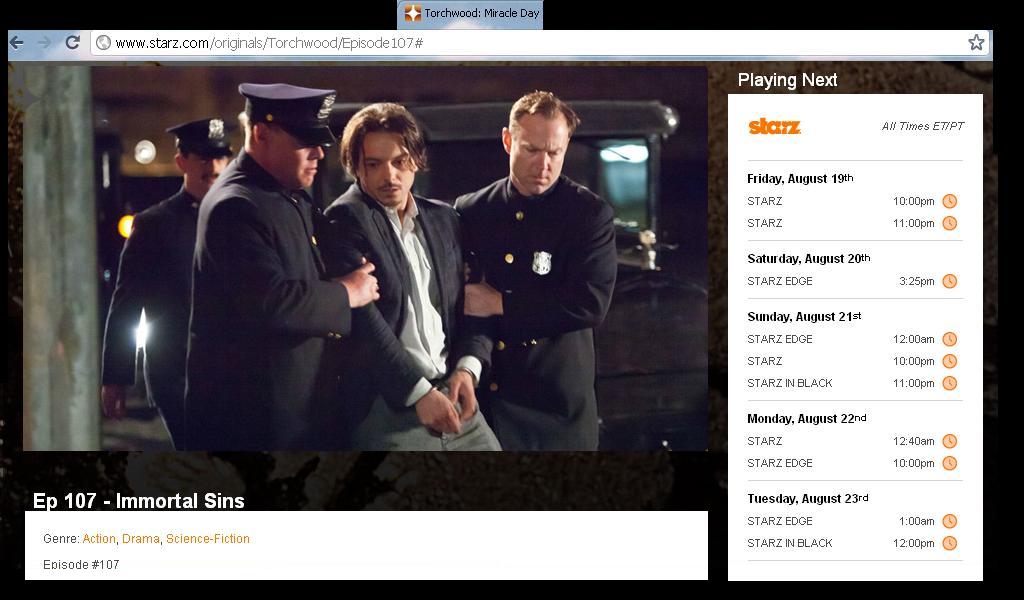Set reminder for Tuesday 1:00am STARZ EDGE
Screen dimensions: 1024x600
[x=949, y=521]
